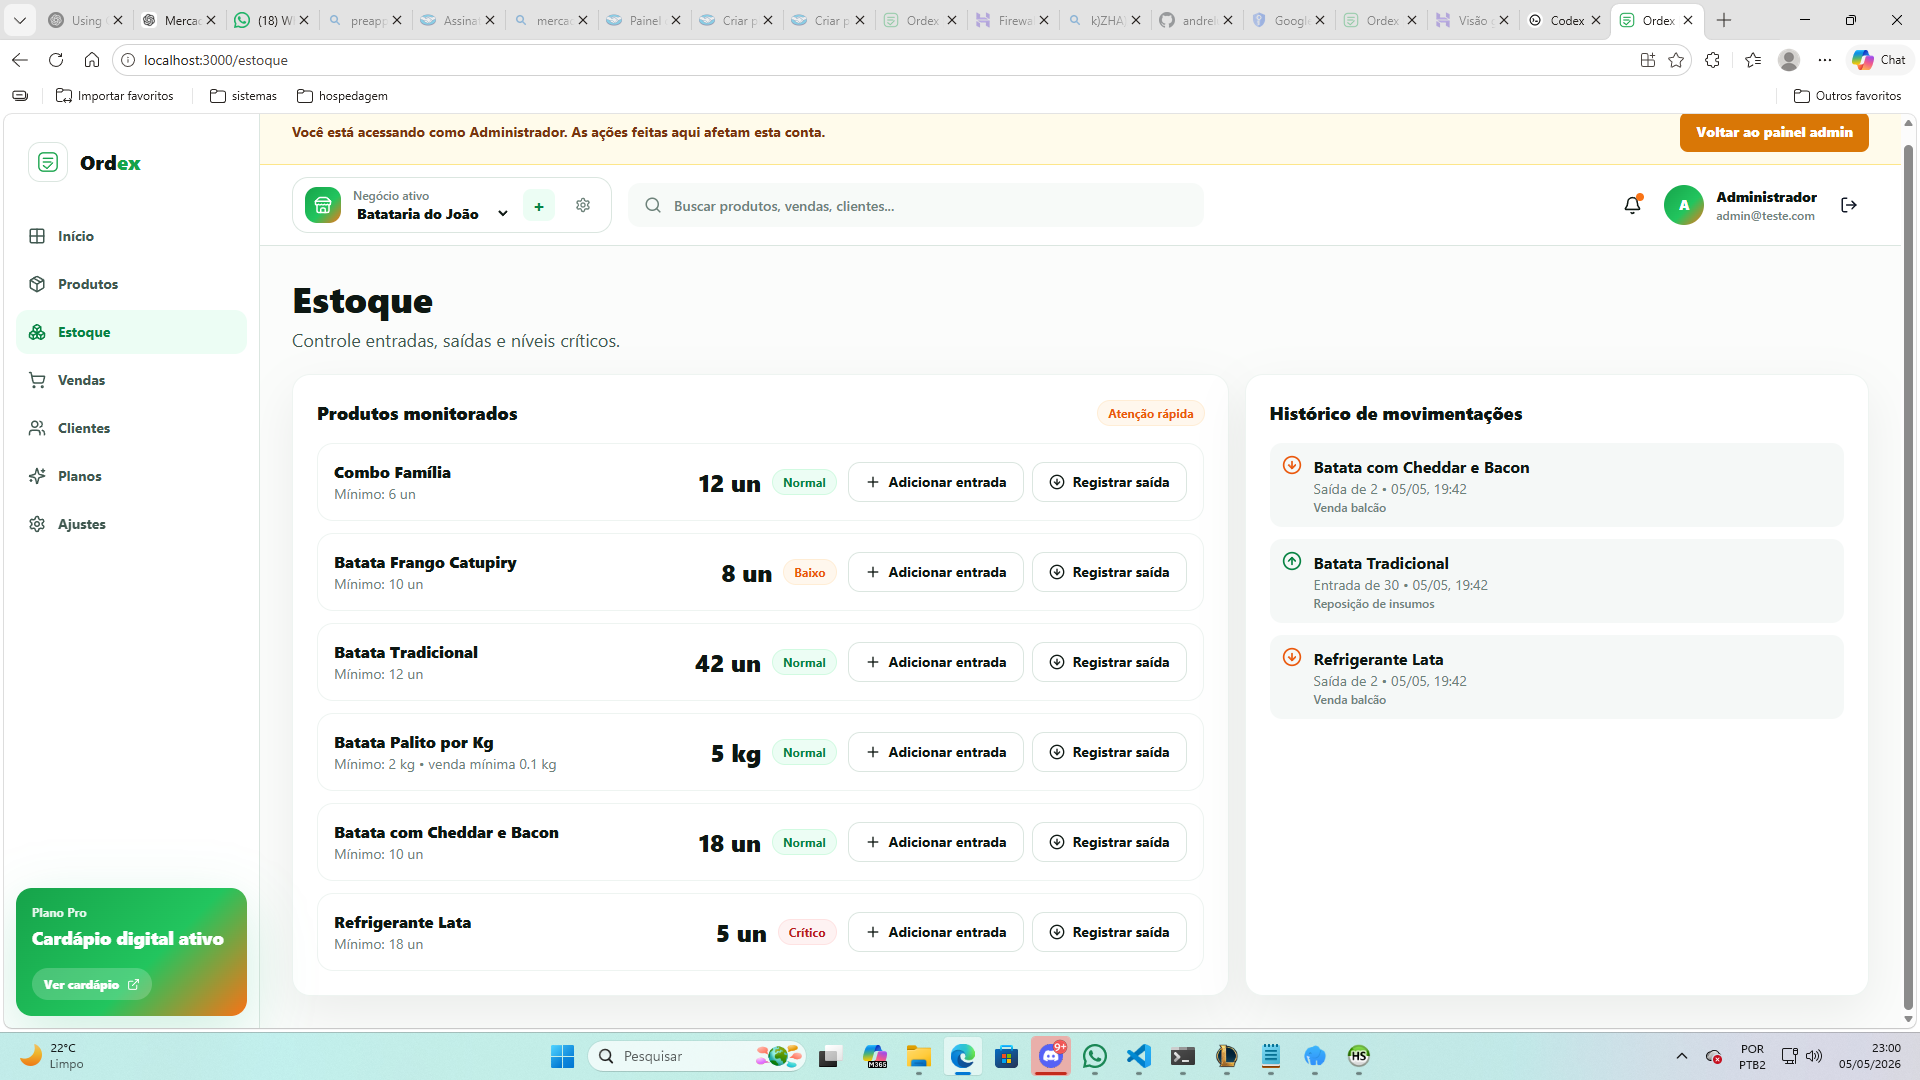Register exit for Refrigerante Lata product

[1109, 932]
